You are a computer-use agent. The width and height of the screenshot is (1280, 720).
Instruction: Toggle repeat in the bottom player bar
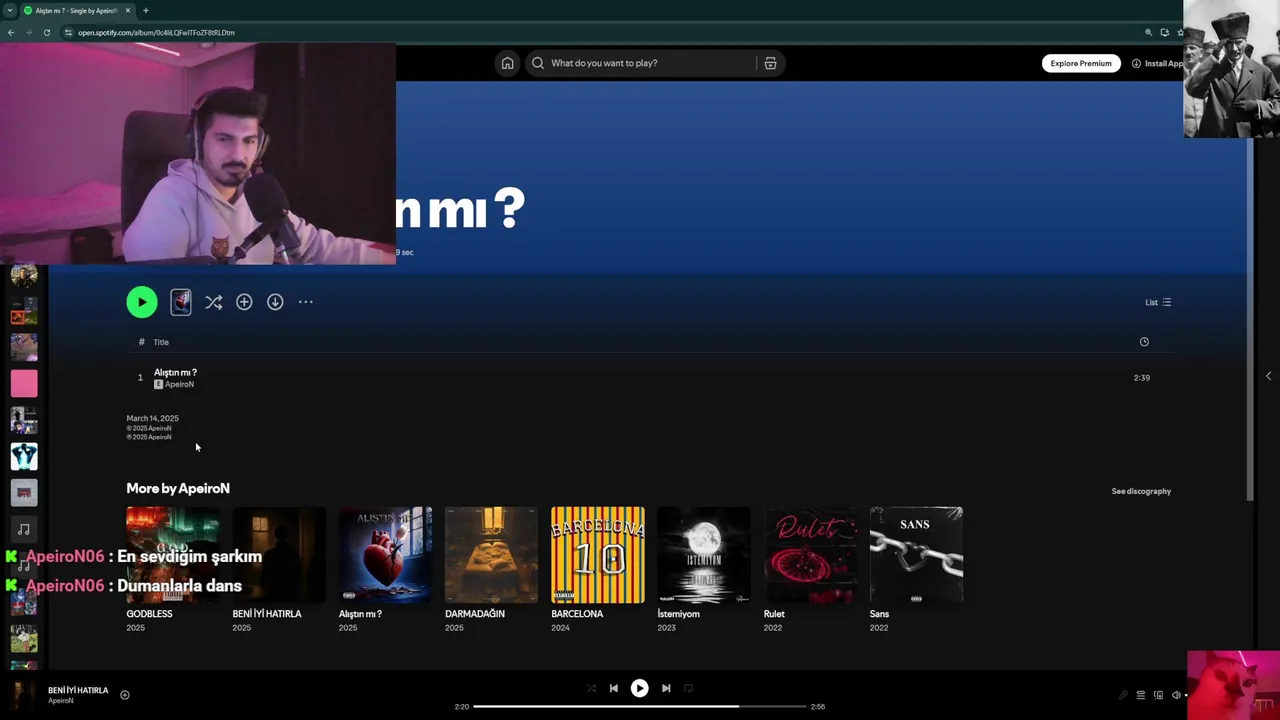[x=688, y=688]
